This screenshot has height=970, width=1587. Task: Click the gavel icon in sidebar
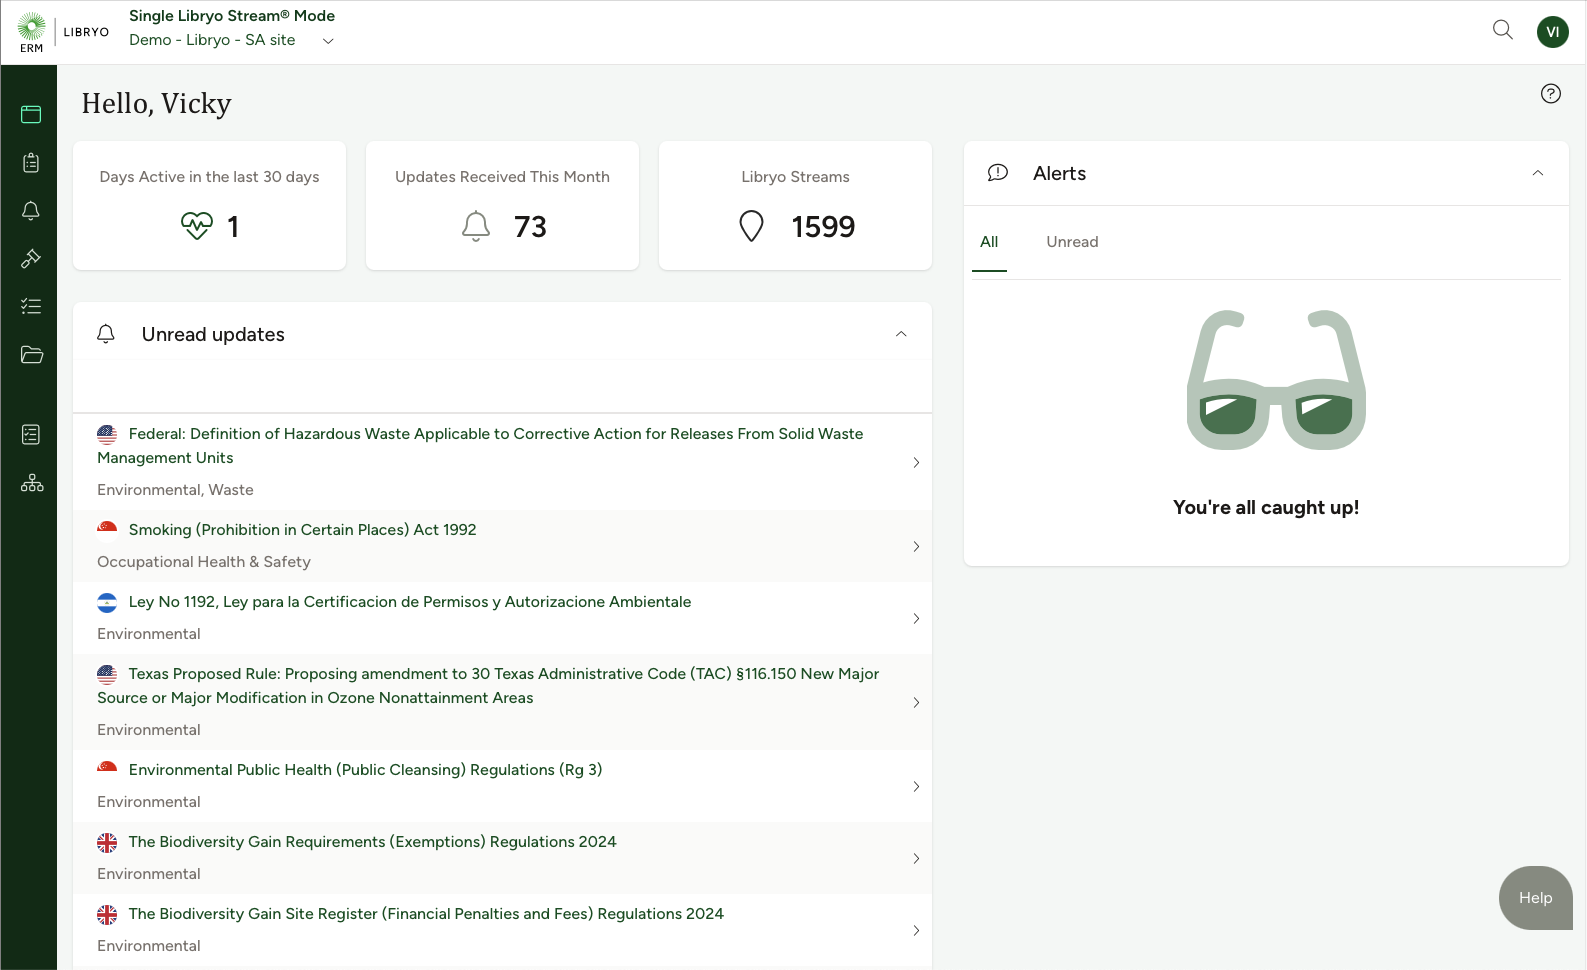pos(31,259)
